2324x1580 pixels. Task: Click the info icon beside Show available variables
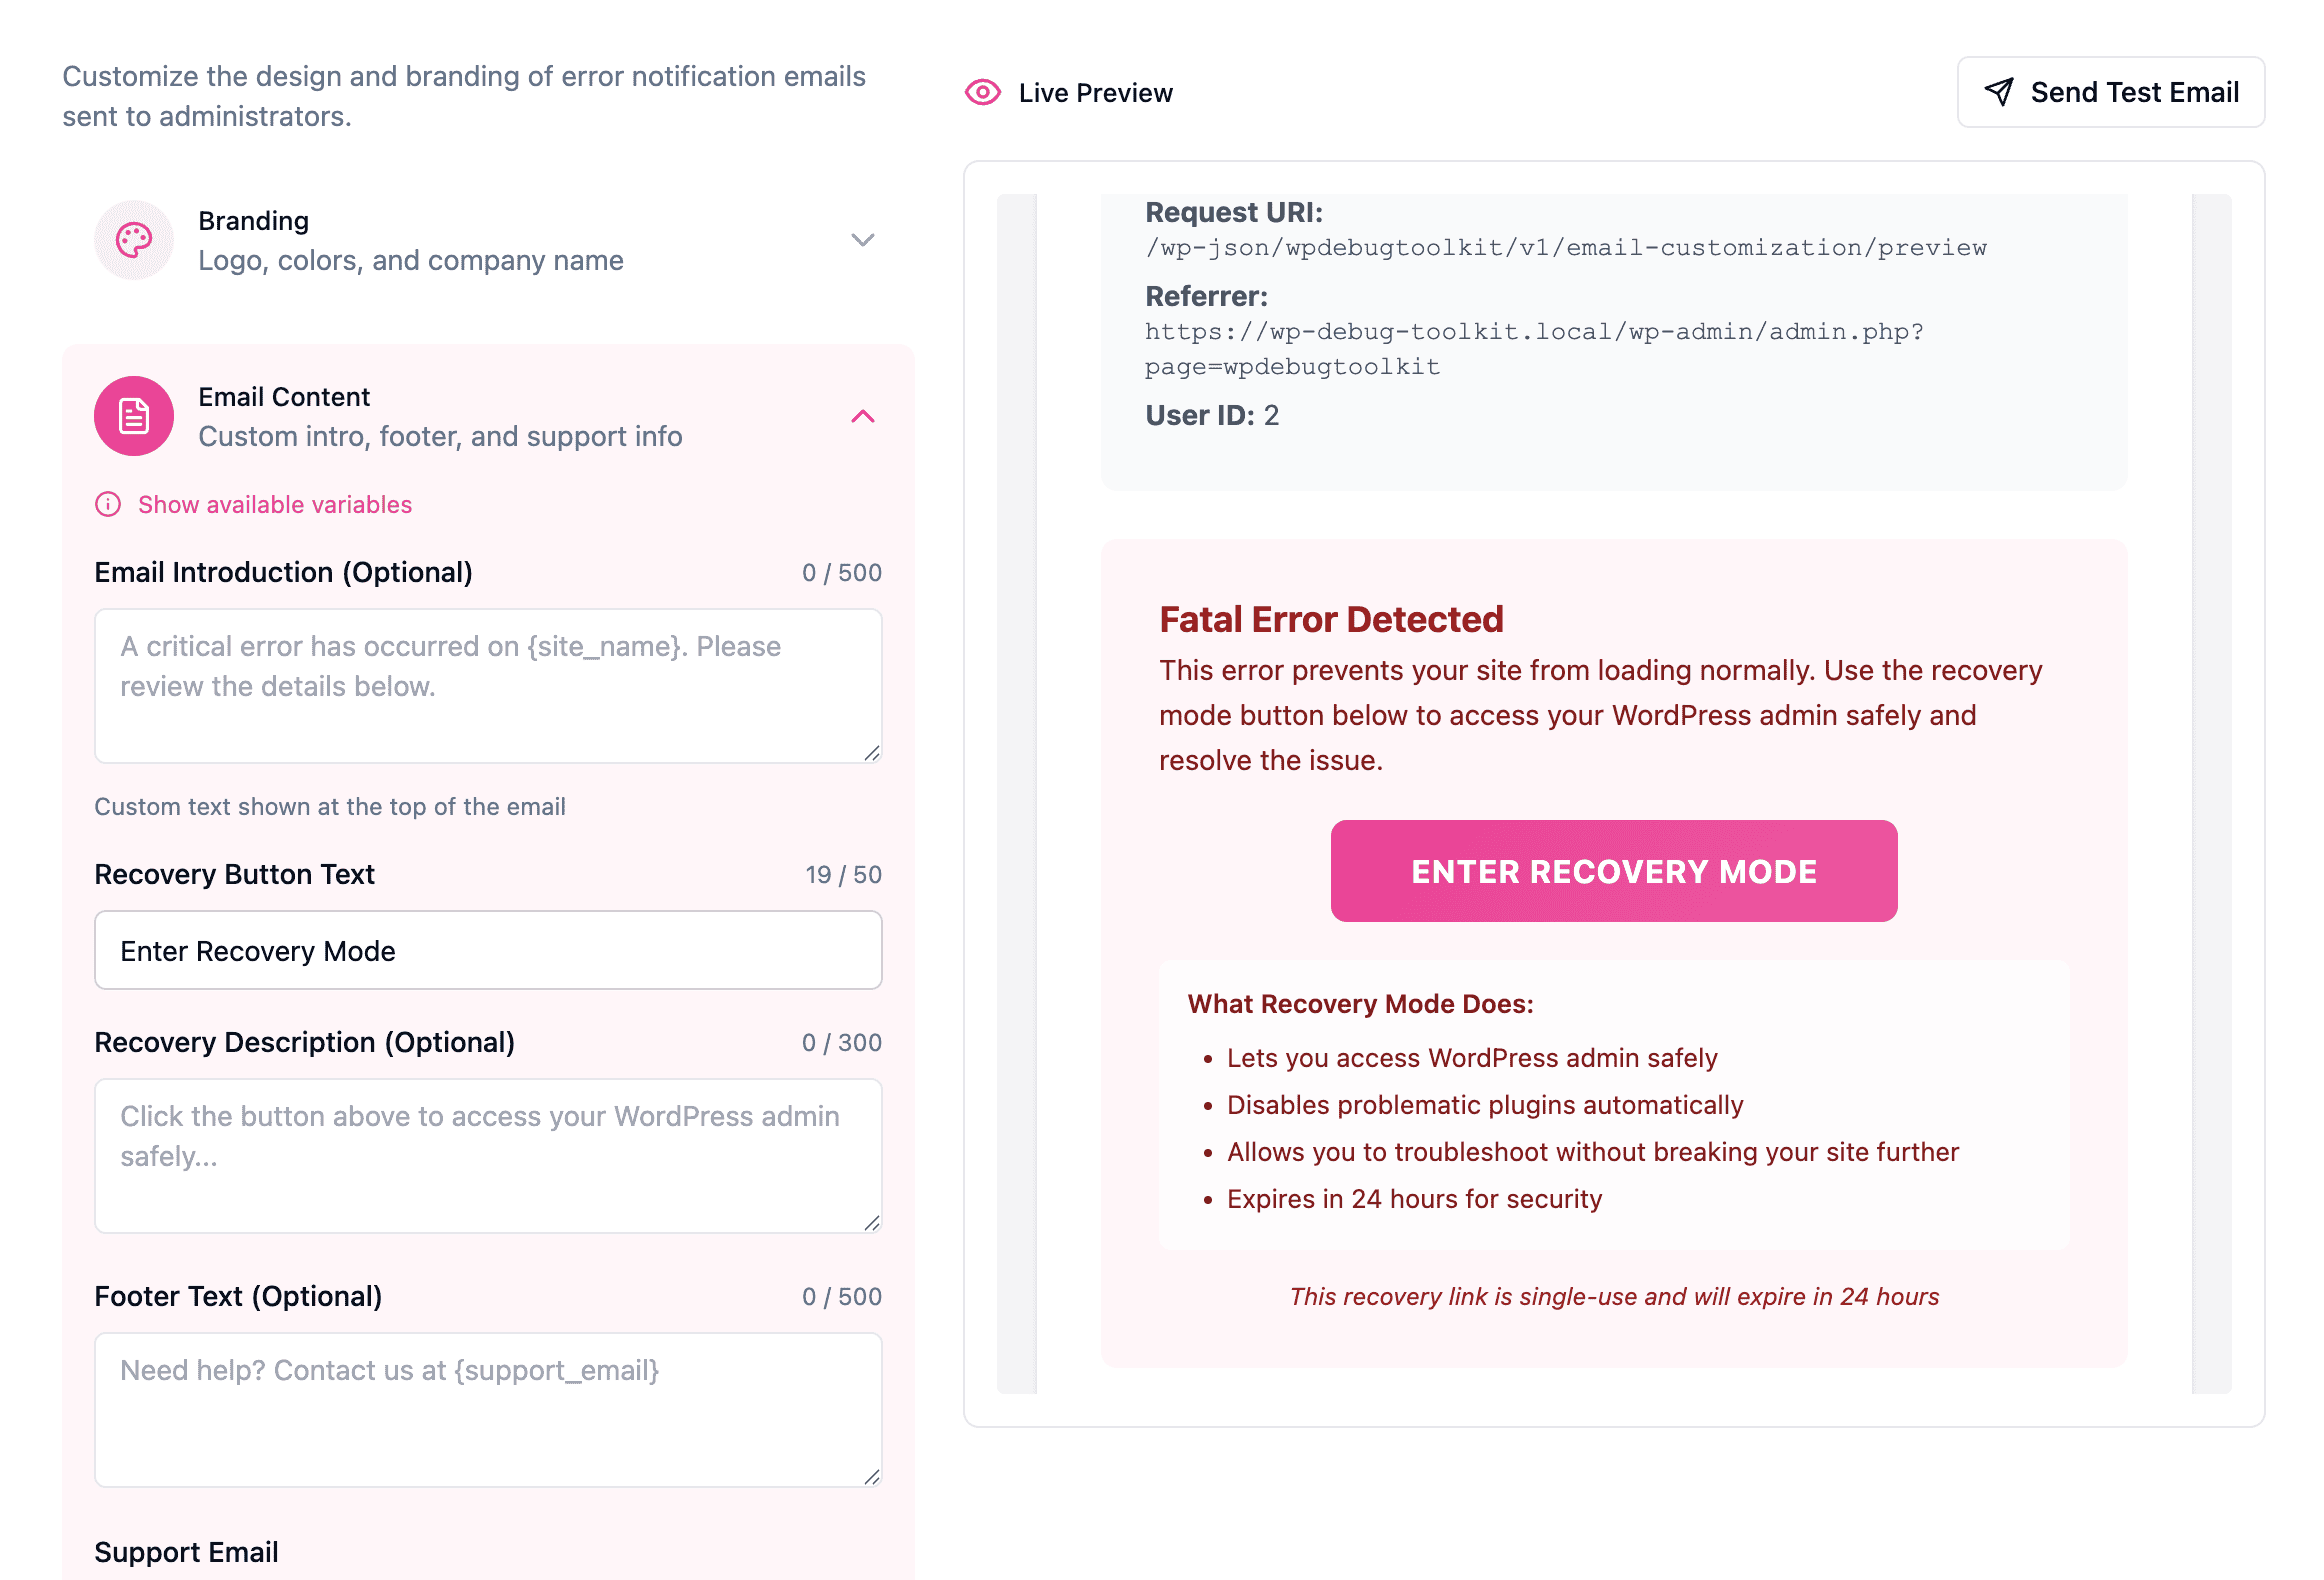[x=108, y=504]
